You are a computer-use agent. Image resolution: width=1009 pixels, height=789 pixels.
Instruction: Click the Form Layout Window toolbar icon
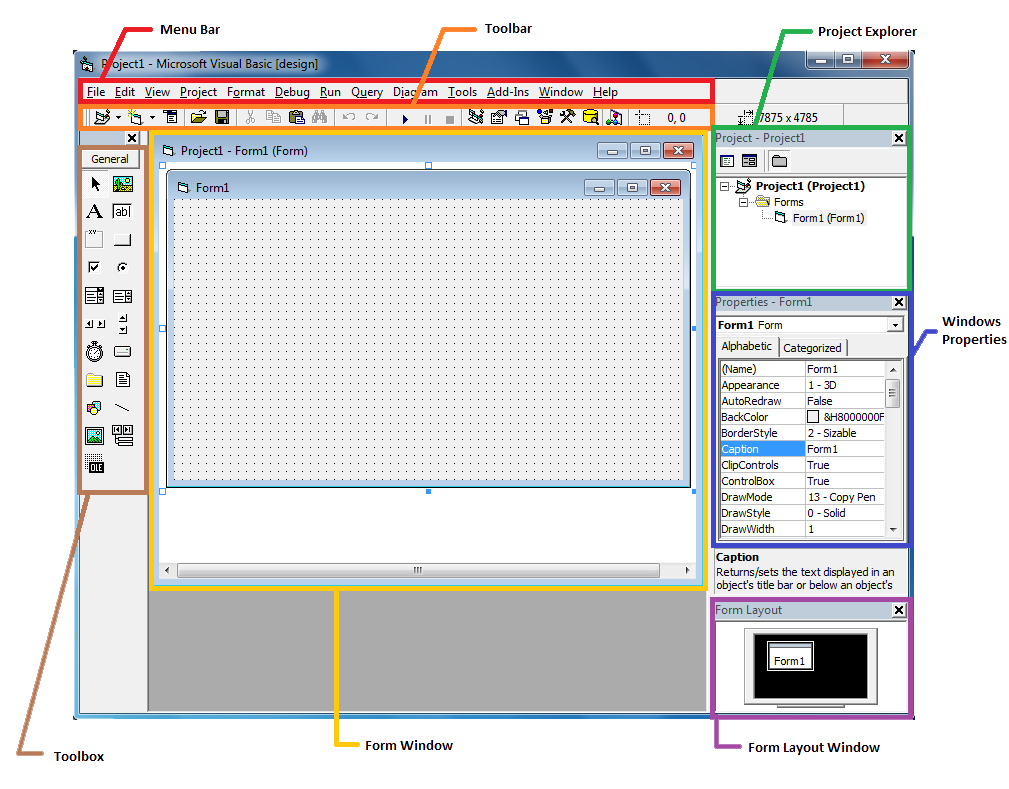(x=522, y=117)
